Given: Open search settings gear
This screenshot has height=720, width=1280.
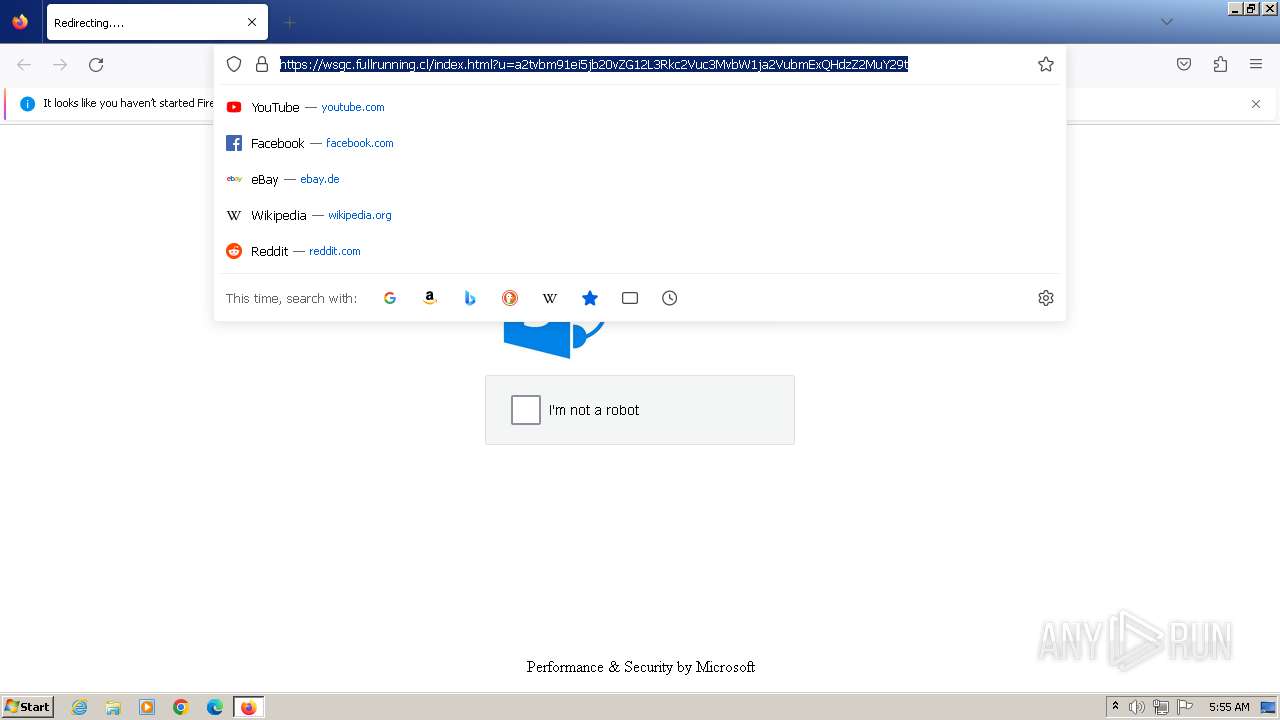Looking at the screenshot, I should (1046, 298).
